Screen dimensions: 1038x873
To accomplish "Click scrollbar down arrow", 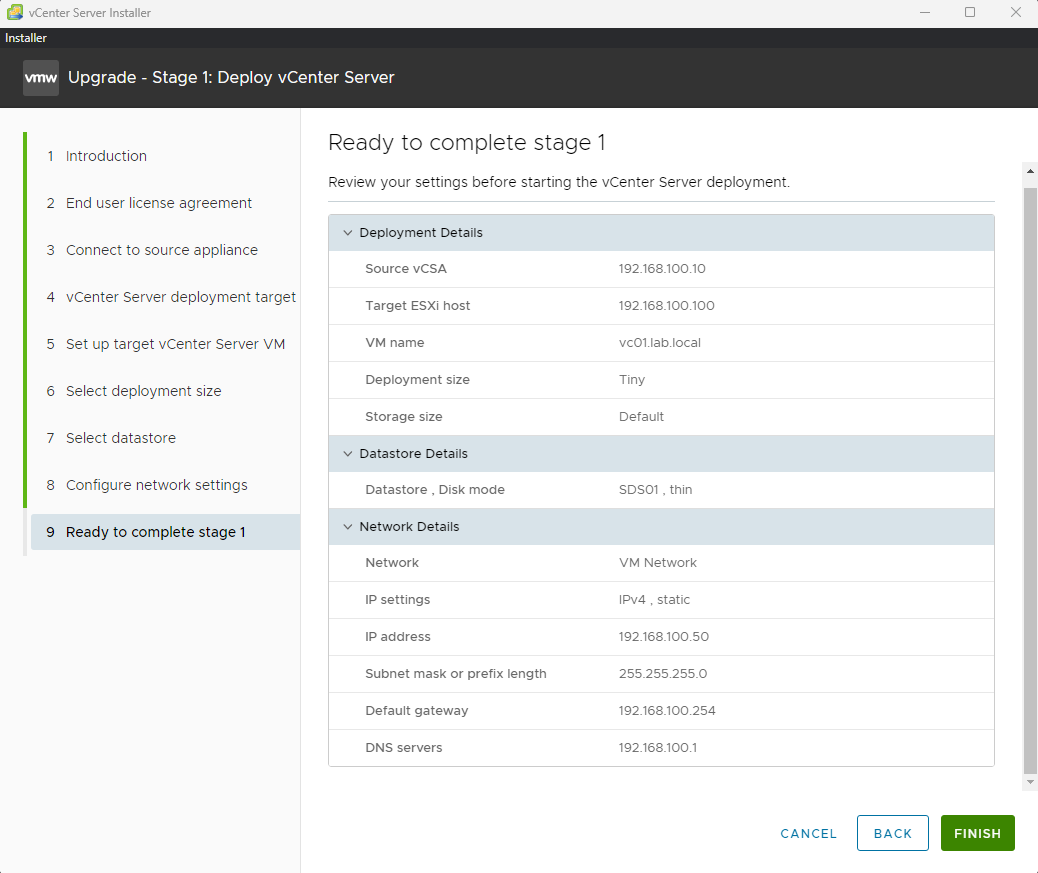I will click(1030, 782).
